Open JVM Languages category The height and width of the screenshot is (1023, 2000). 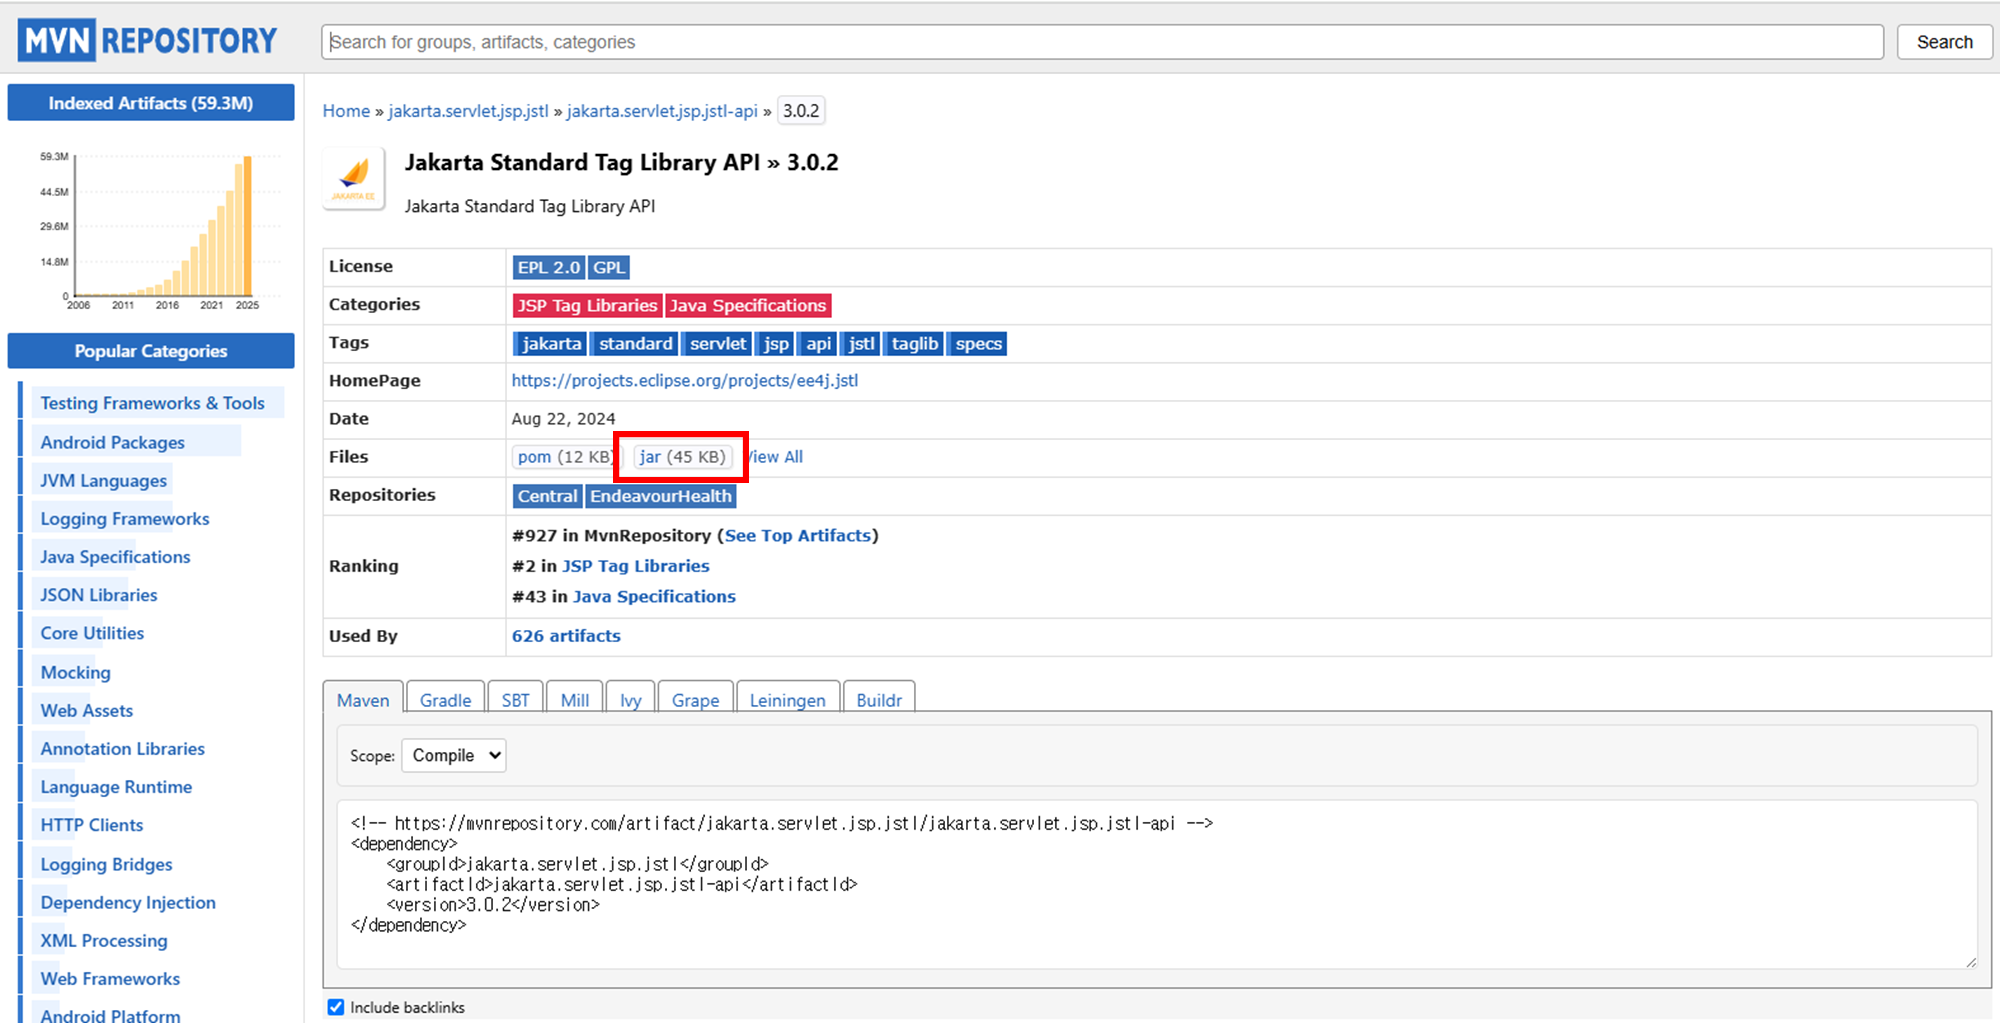103,480
